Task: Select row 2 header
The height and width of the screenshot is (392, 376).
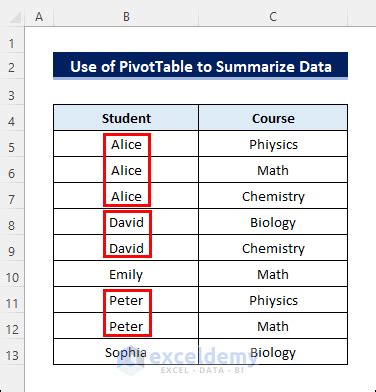Action: tap(12, 67)
